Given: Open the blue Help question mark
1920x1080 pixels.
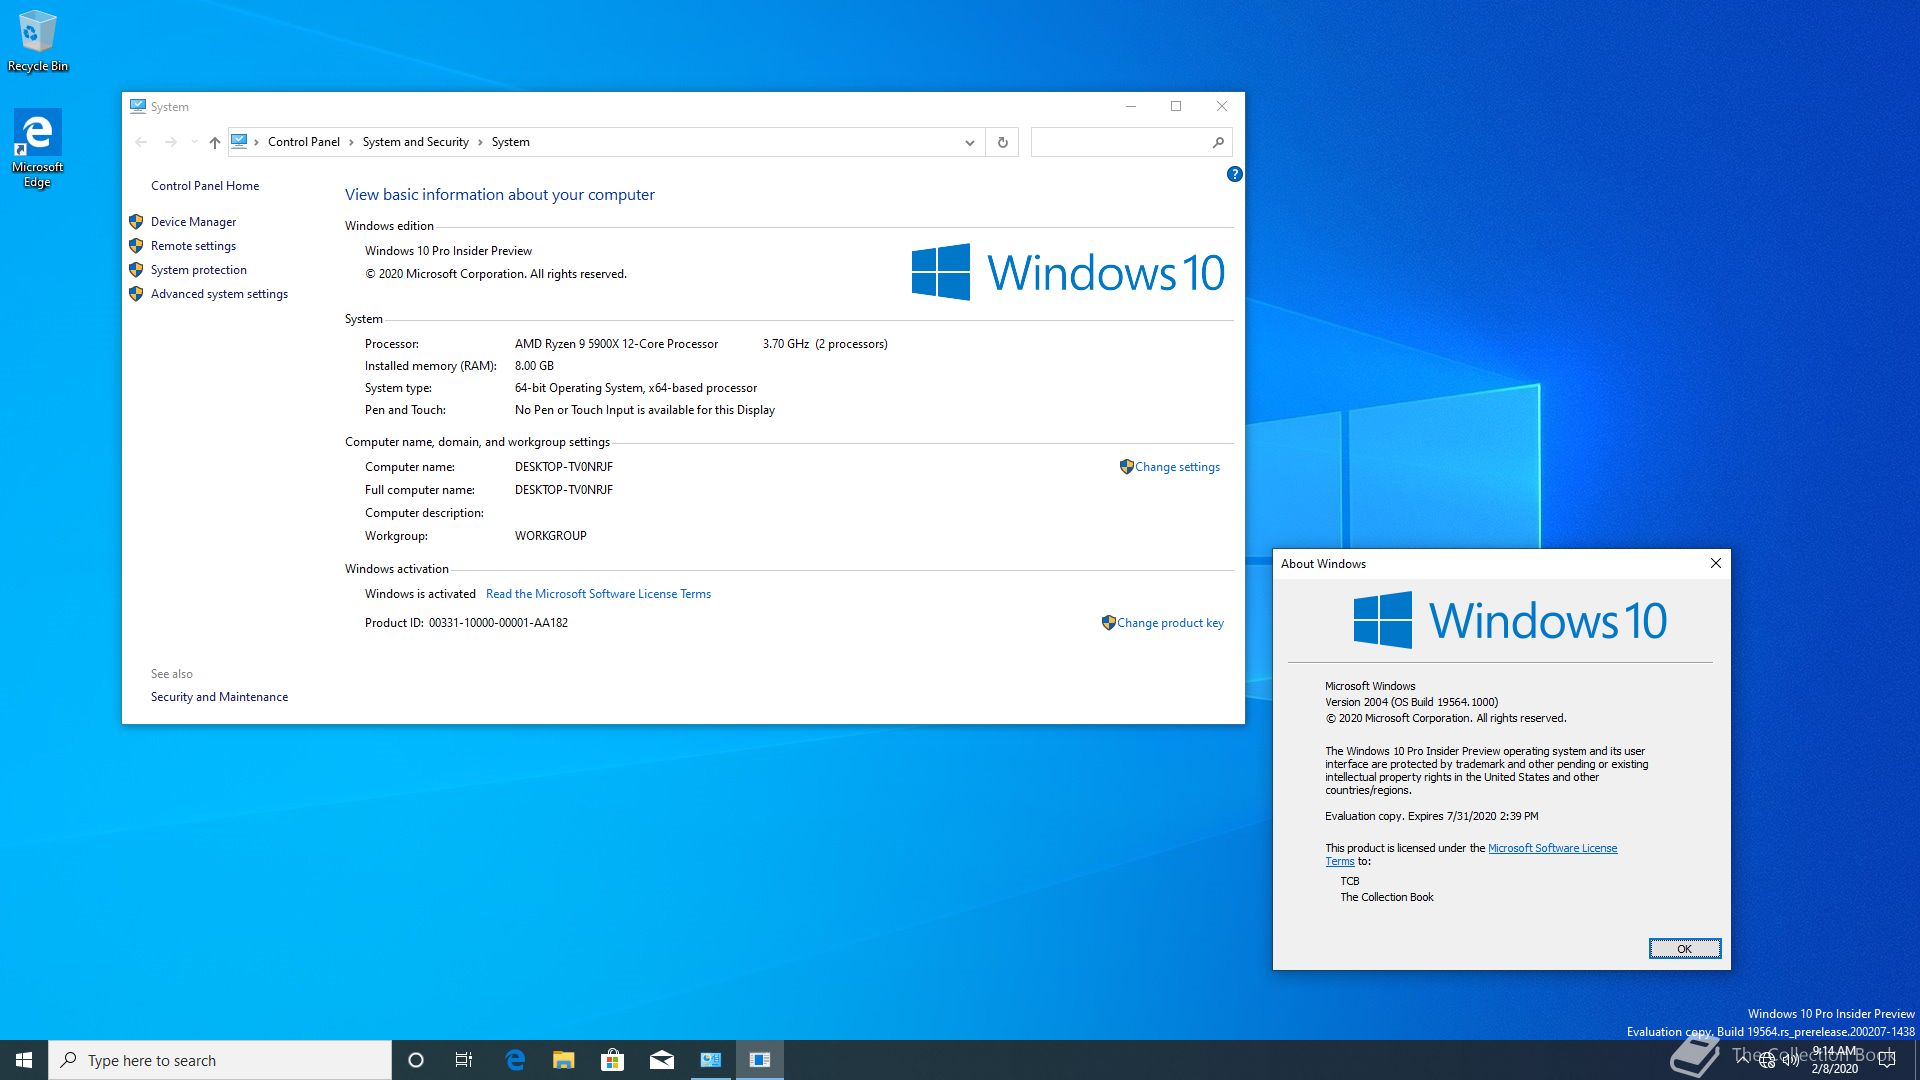Looking at the screenshot, I should click(x=1234, y=174).
